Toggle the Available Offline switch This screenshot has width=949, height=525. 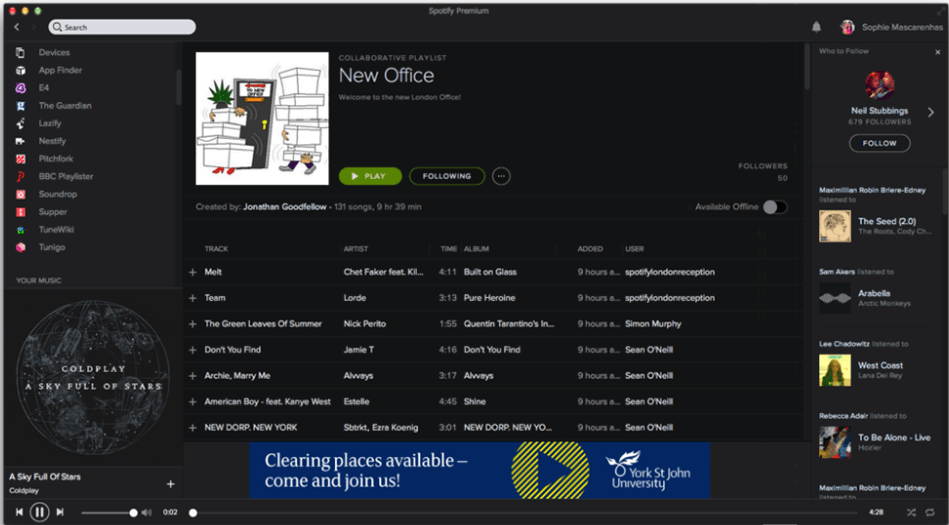(x=774, y=207)
